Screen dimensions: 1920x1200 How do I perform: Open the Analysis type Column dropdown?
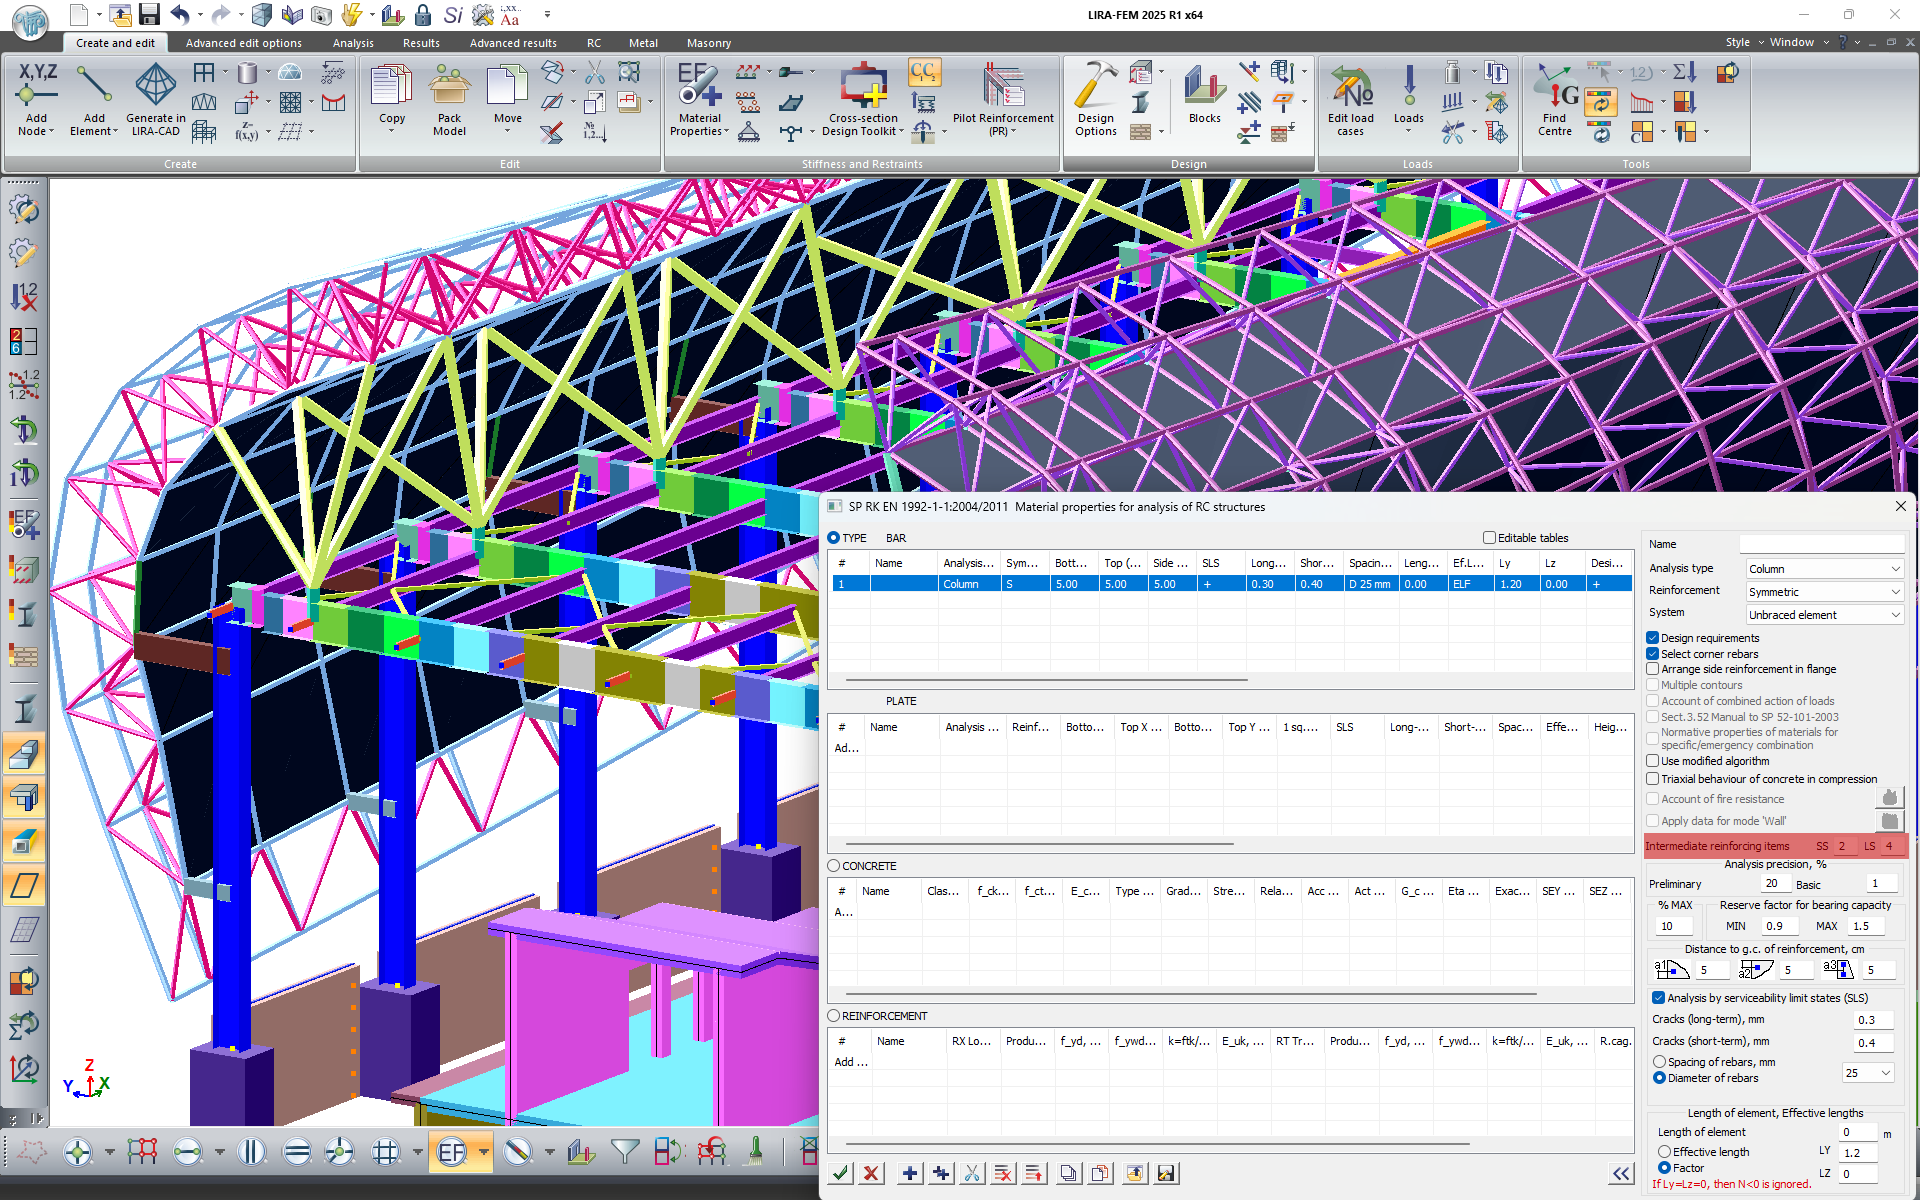pyautogui.click(x=1824, y=569)
